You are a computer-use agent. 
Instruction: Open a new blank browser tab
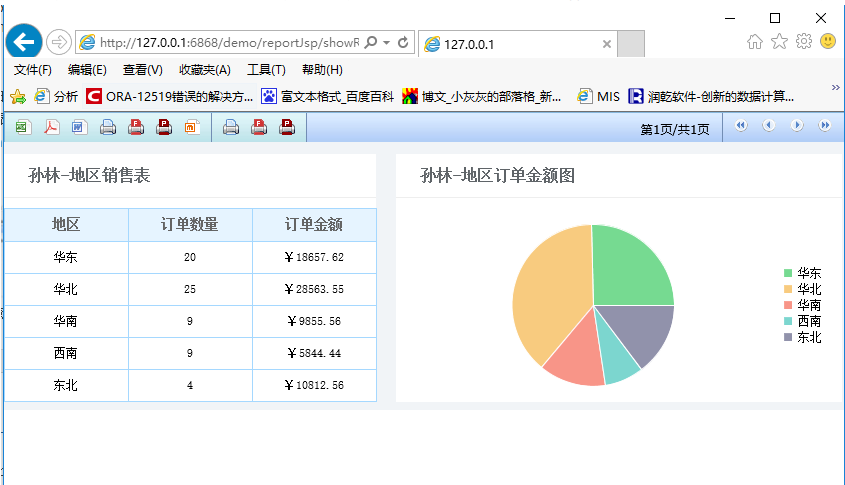(631, 44)
